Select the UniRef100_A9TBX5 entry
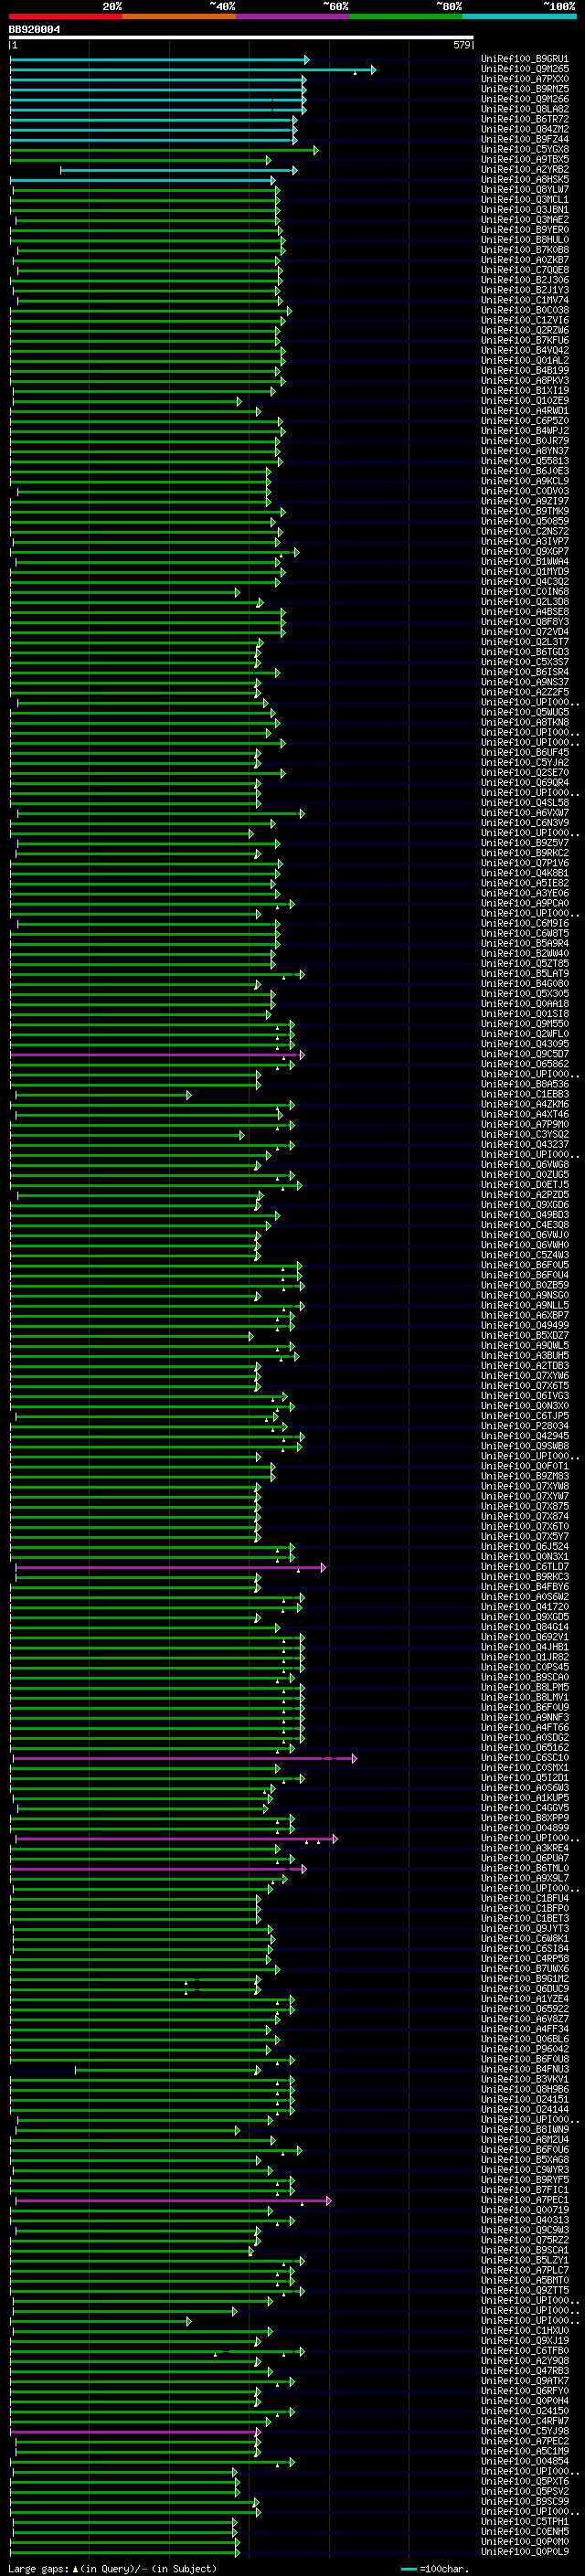 click(524, 159)
